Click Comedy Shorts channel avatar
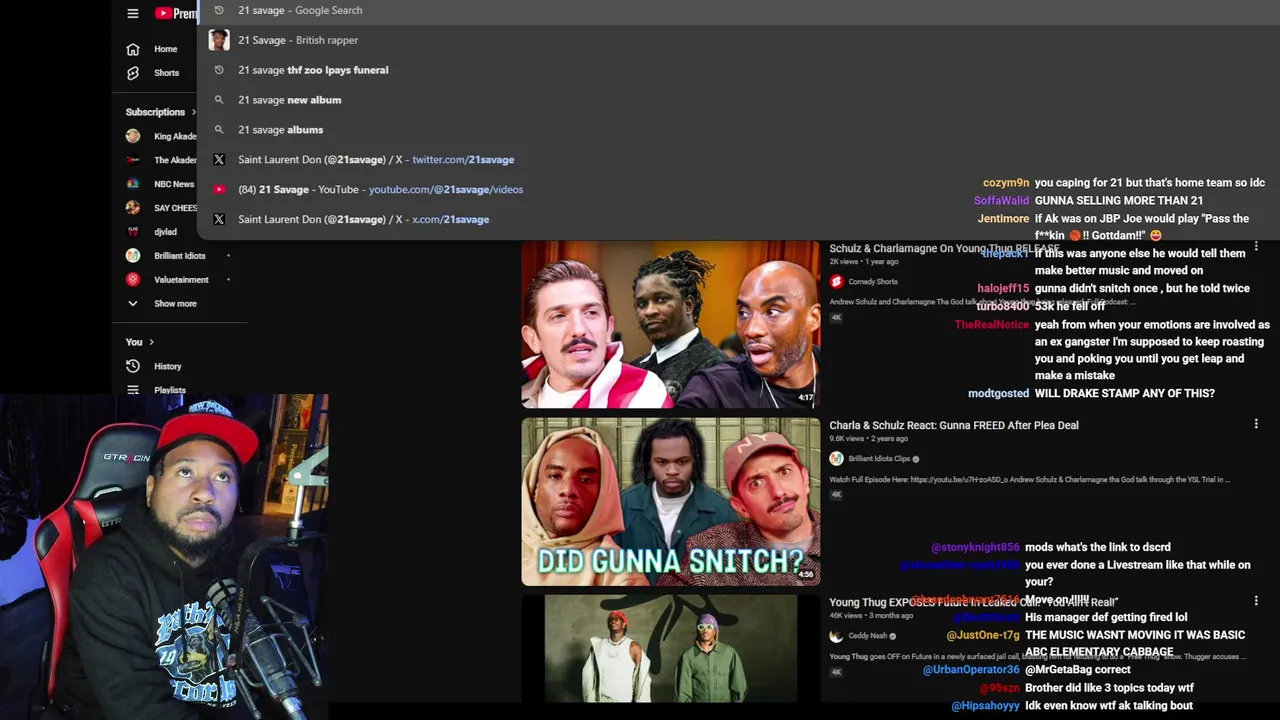 [836, 282]
